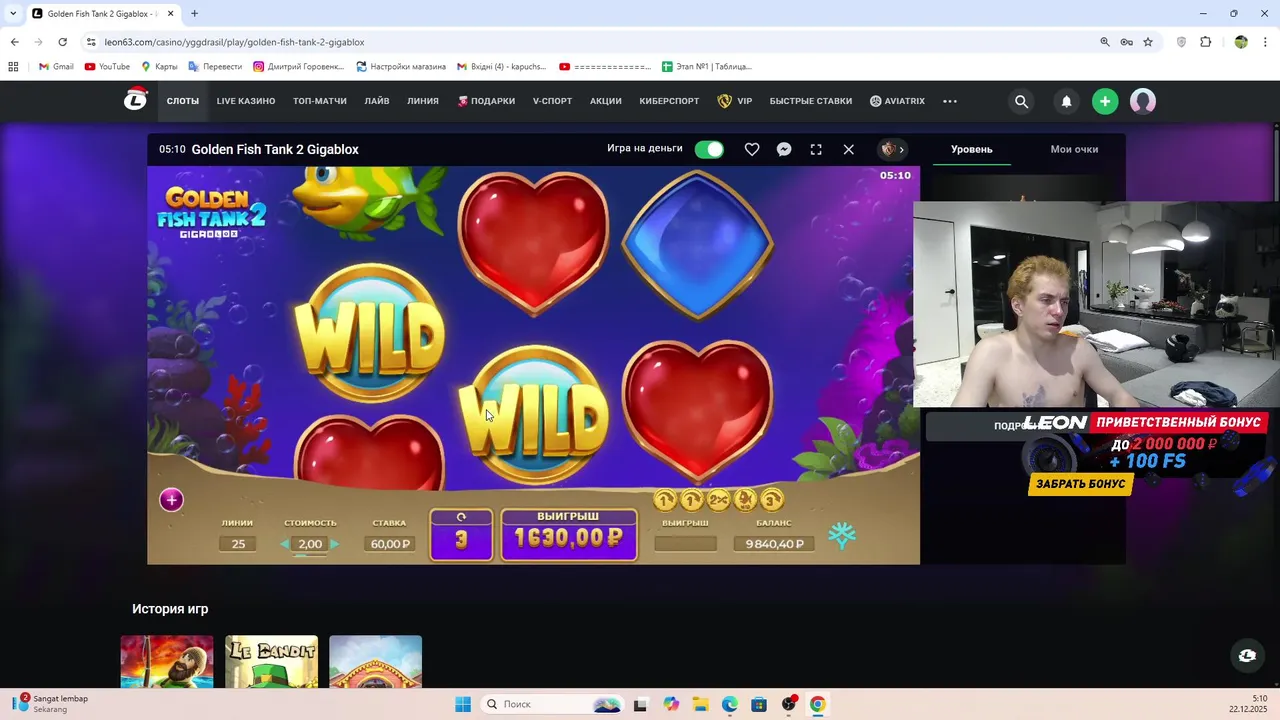1280x720 pixels.
Task: Open the Le Bandit game thumbnail
Action: pyautogui.click(x=271, y=662)
